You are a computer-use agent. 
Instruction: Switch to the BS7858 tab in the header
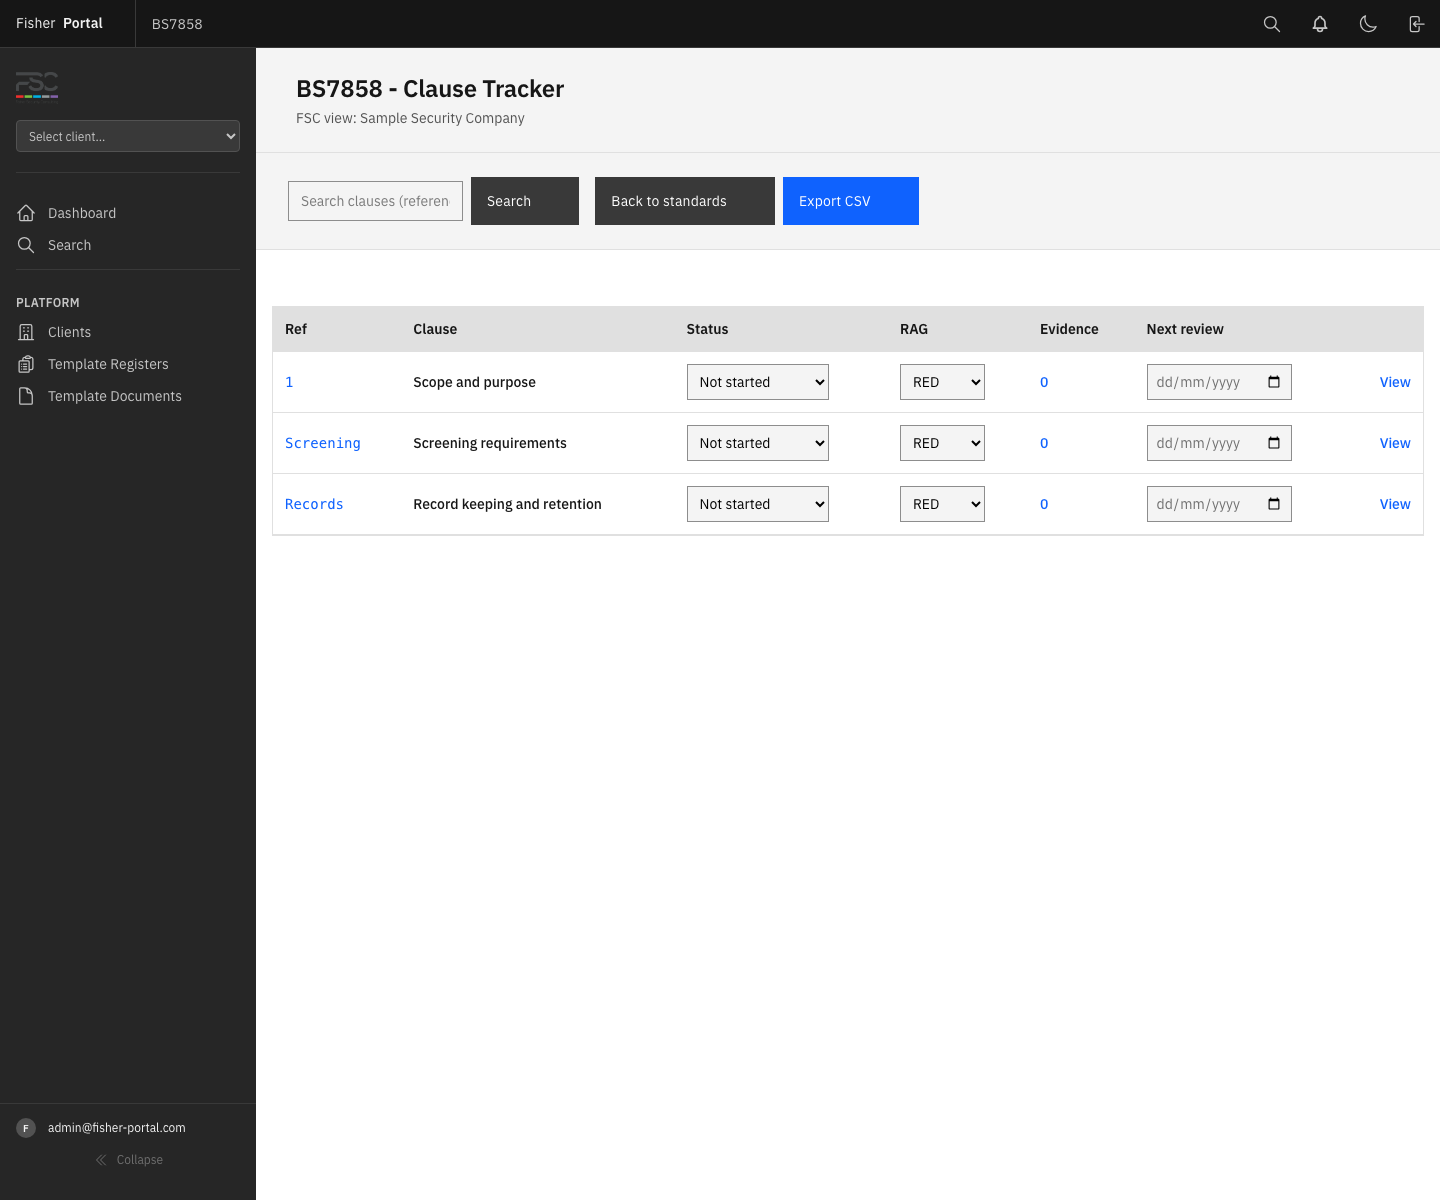176,23
